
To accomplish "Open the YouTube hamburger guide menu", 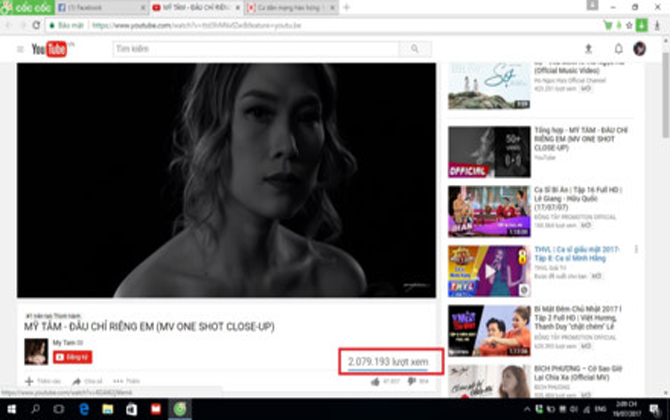I will pos(19,49).
